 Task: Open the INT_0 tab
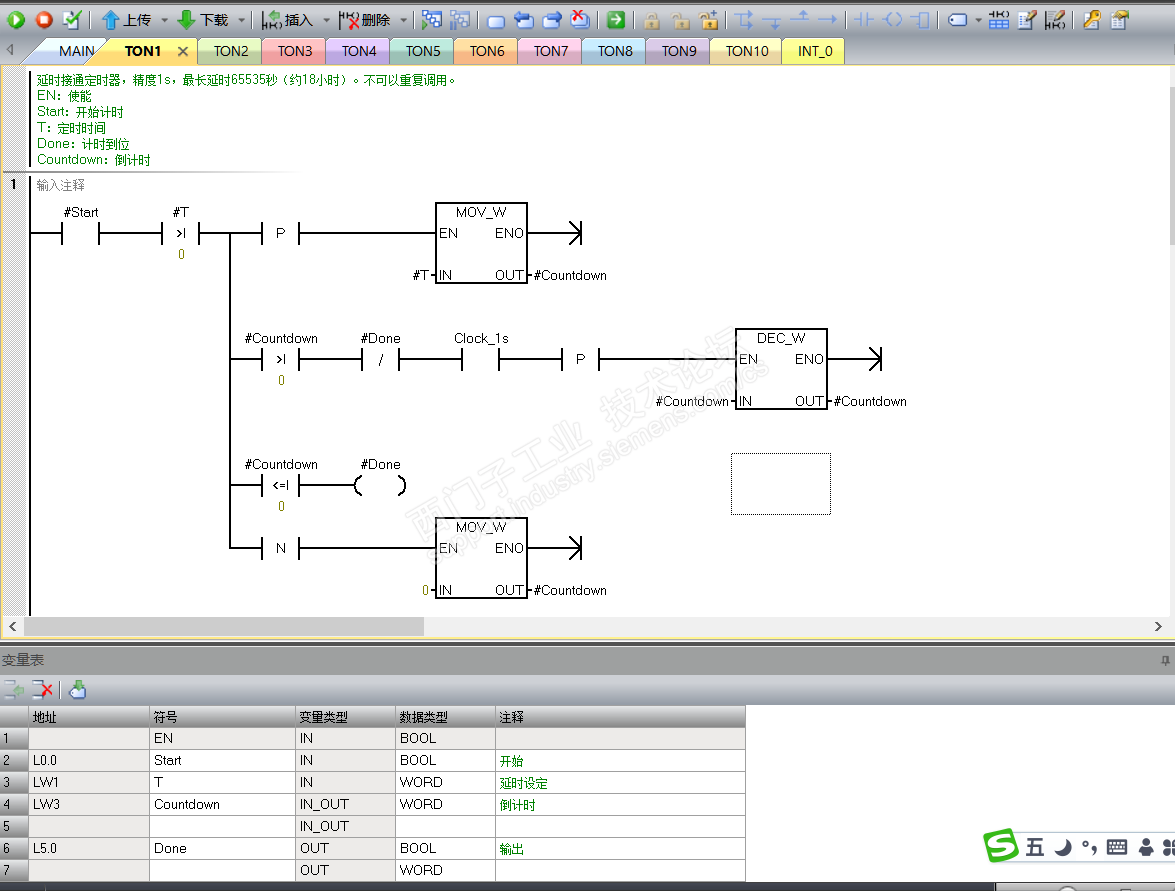[815, 51]
